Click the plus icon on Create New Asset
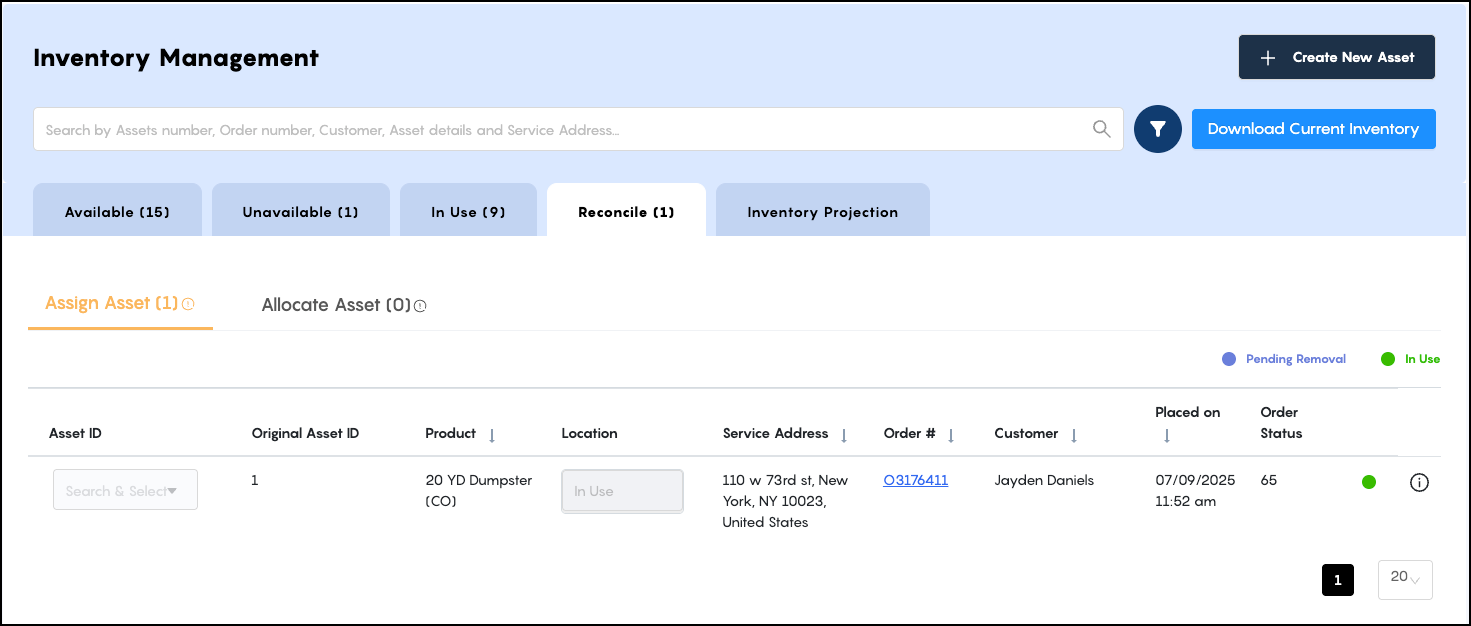Screen dimensions: 1471x626 [1267, 57]
